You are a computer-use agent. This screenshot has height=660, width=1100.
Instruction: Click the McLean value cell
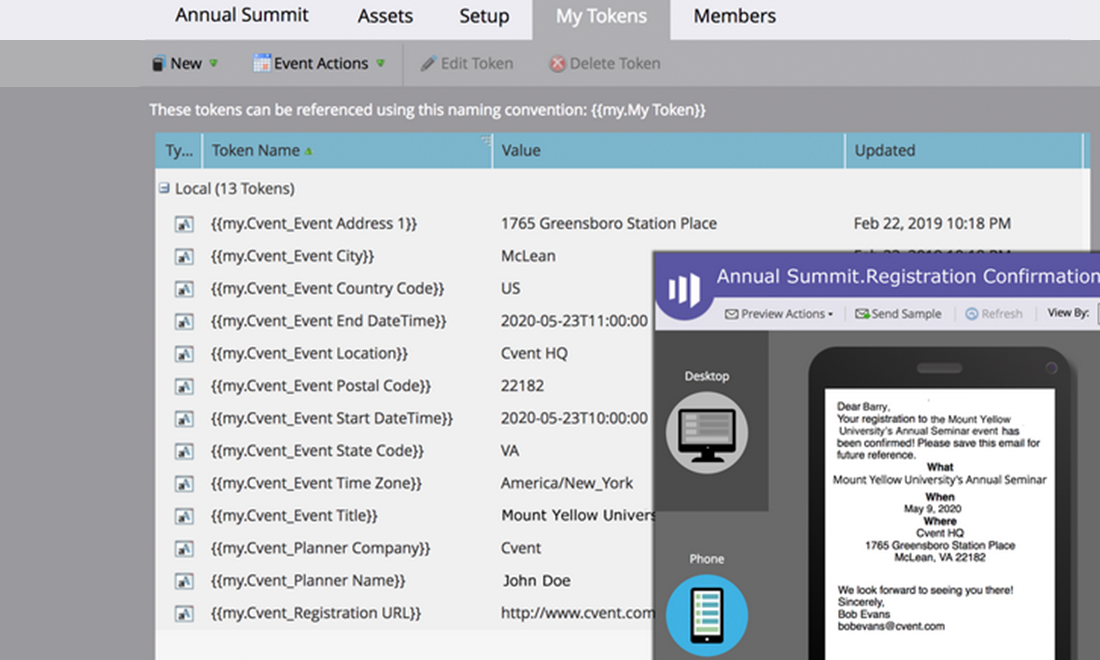(528, 256)
